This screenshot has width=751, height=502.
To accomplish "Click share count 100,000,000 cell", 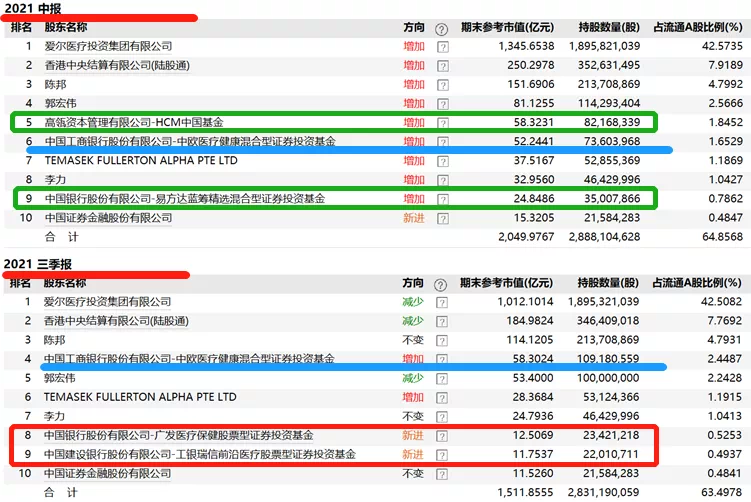I will coord(607,378).
